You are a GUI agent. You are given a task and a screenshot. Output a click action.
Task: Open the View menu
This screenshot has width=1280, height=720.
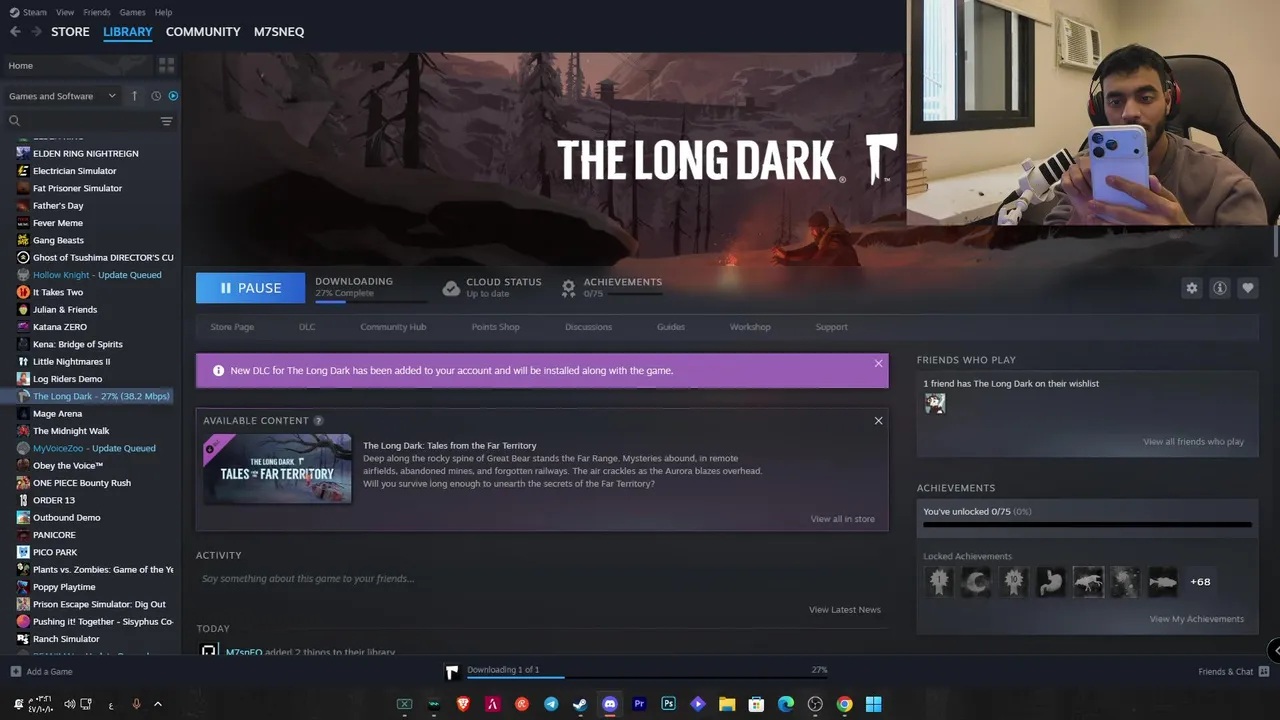(65, 12)
